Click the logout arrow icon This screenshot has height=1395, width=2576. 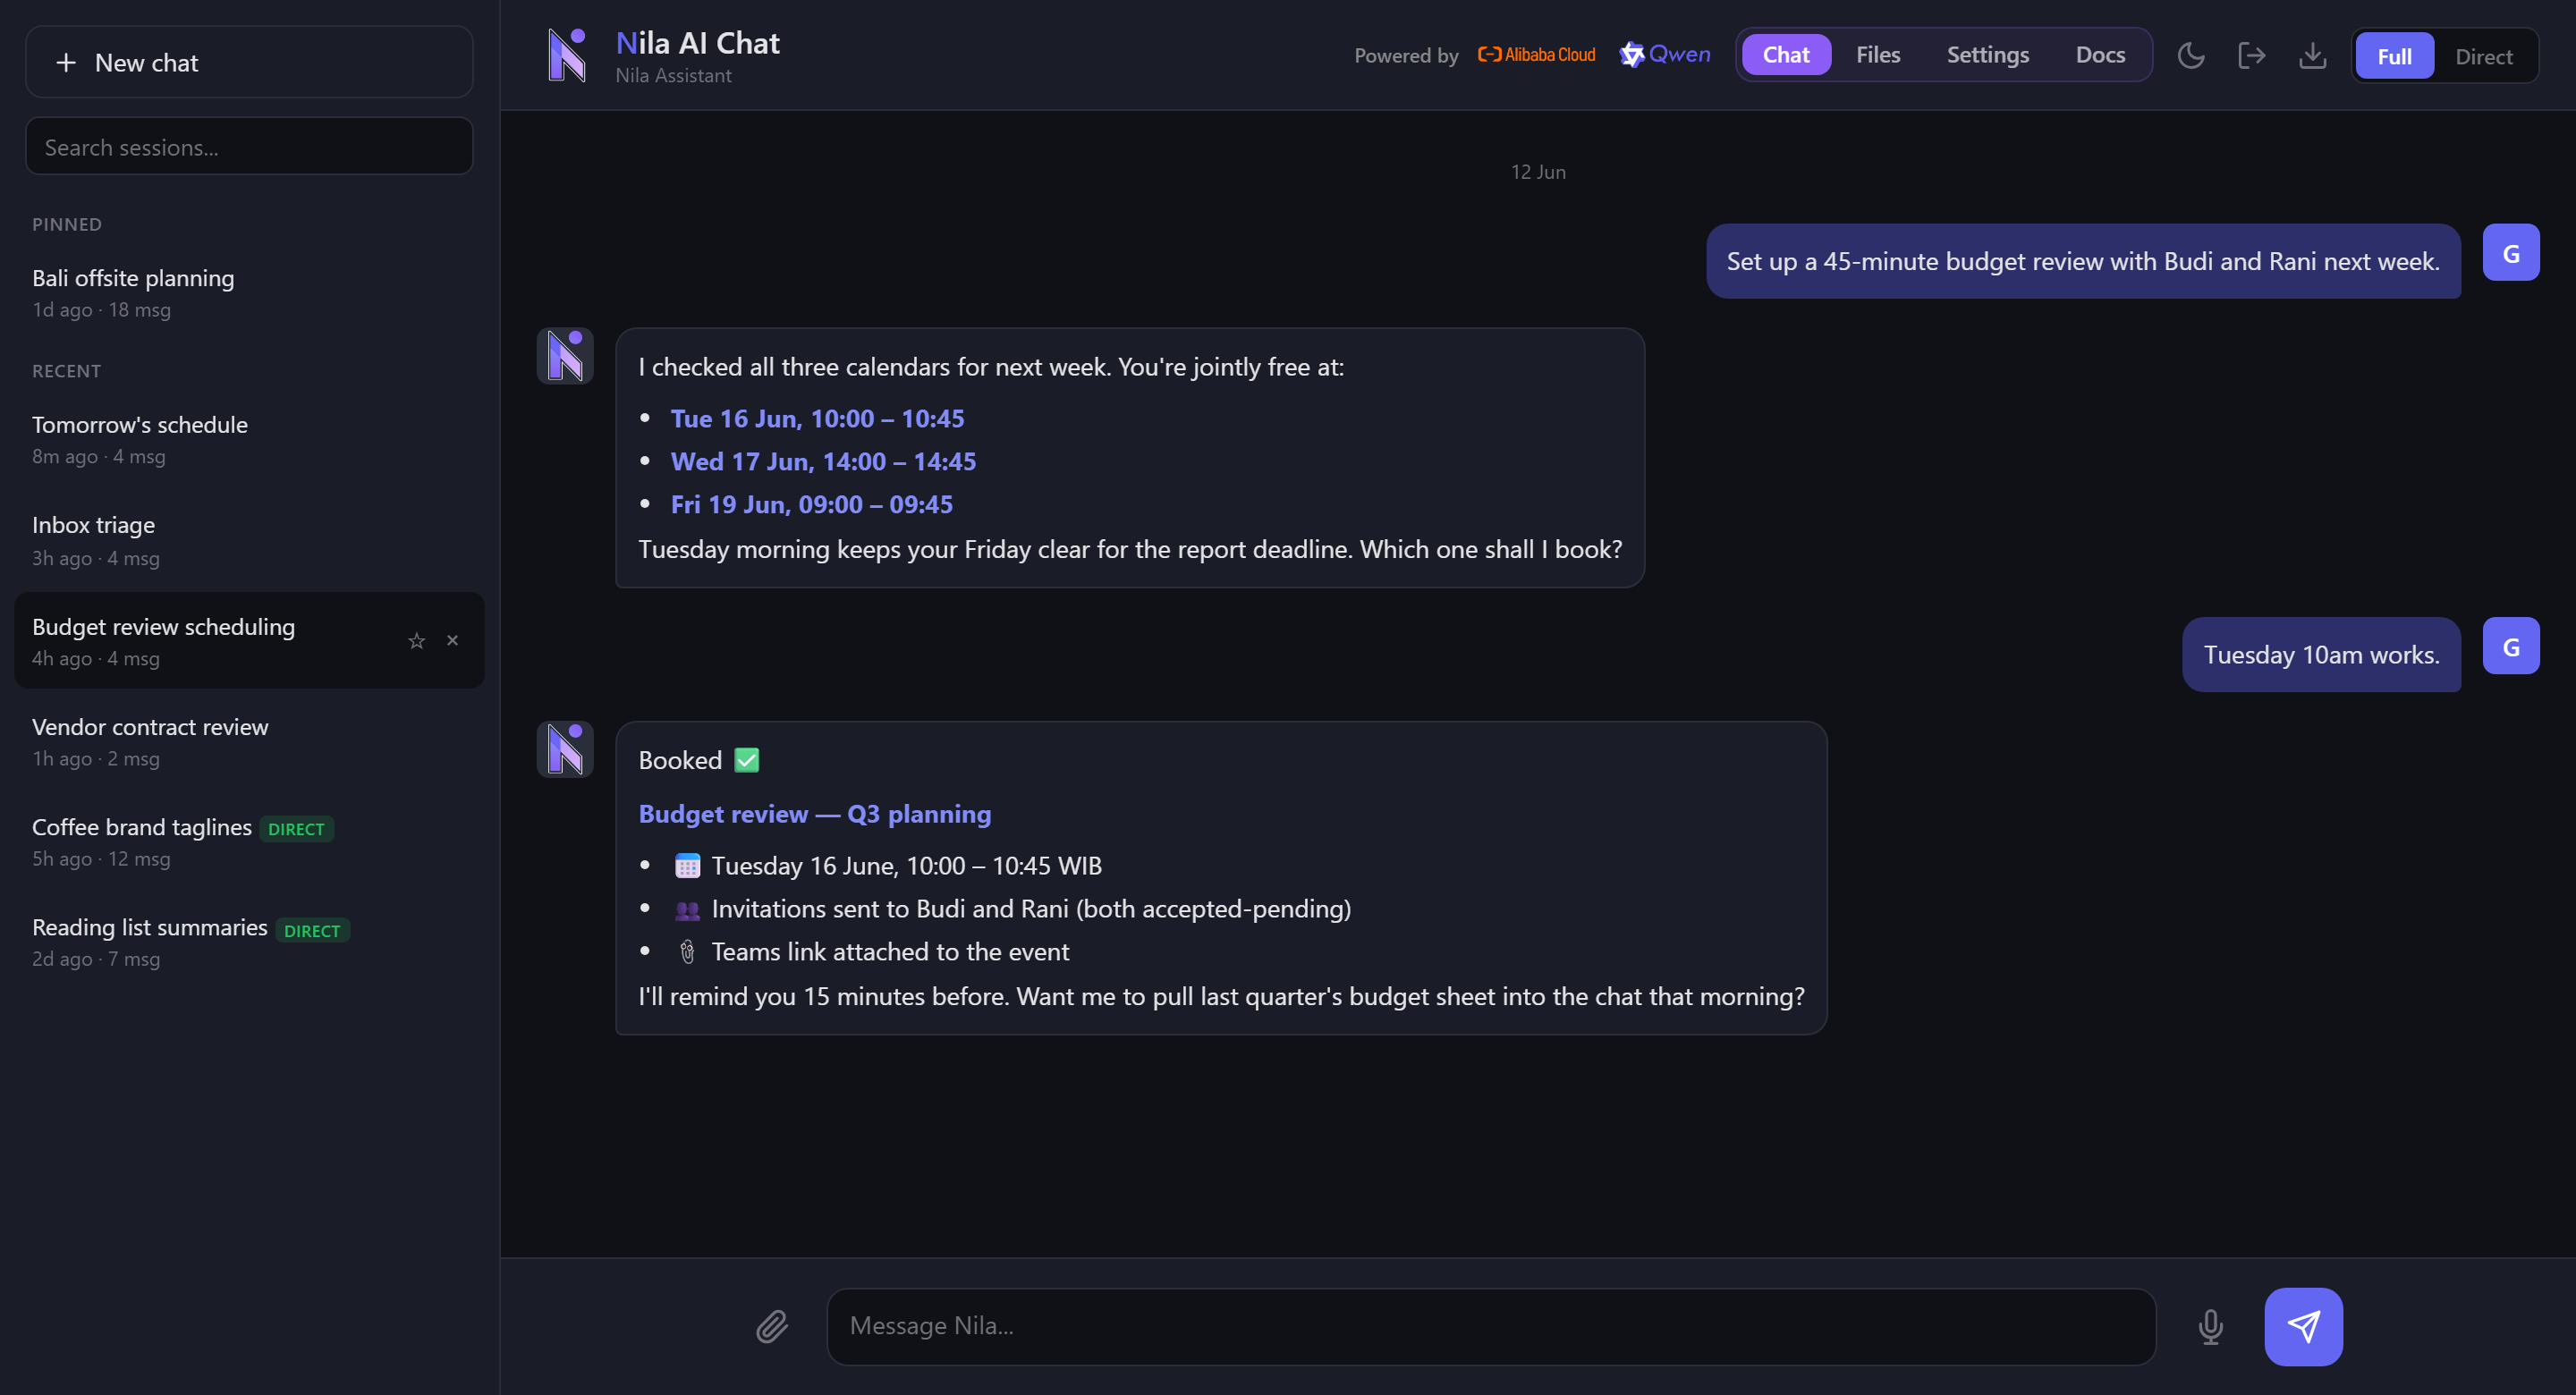[2251, 55]
